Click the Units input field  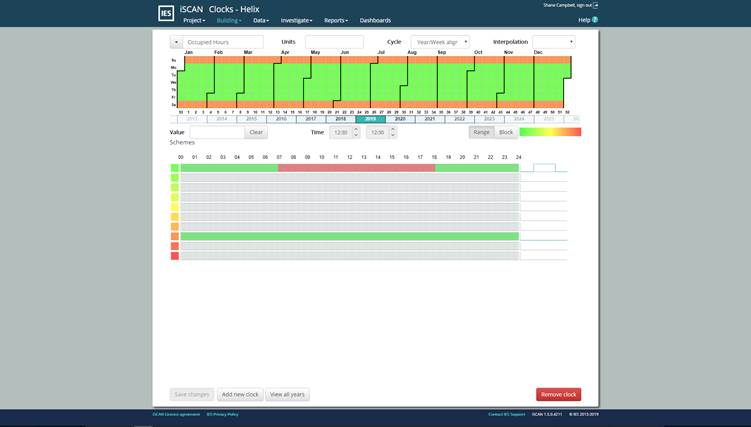(334, 42)
